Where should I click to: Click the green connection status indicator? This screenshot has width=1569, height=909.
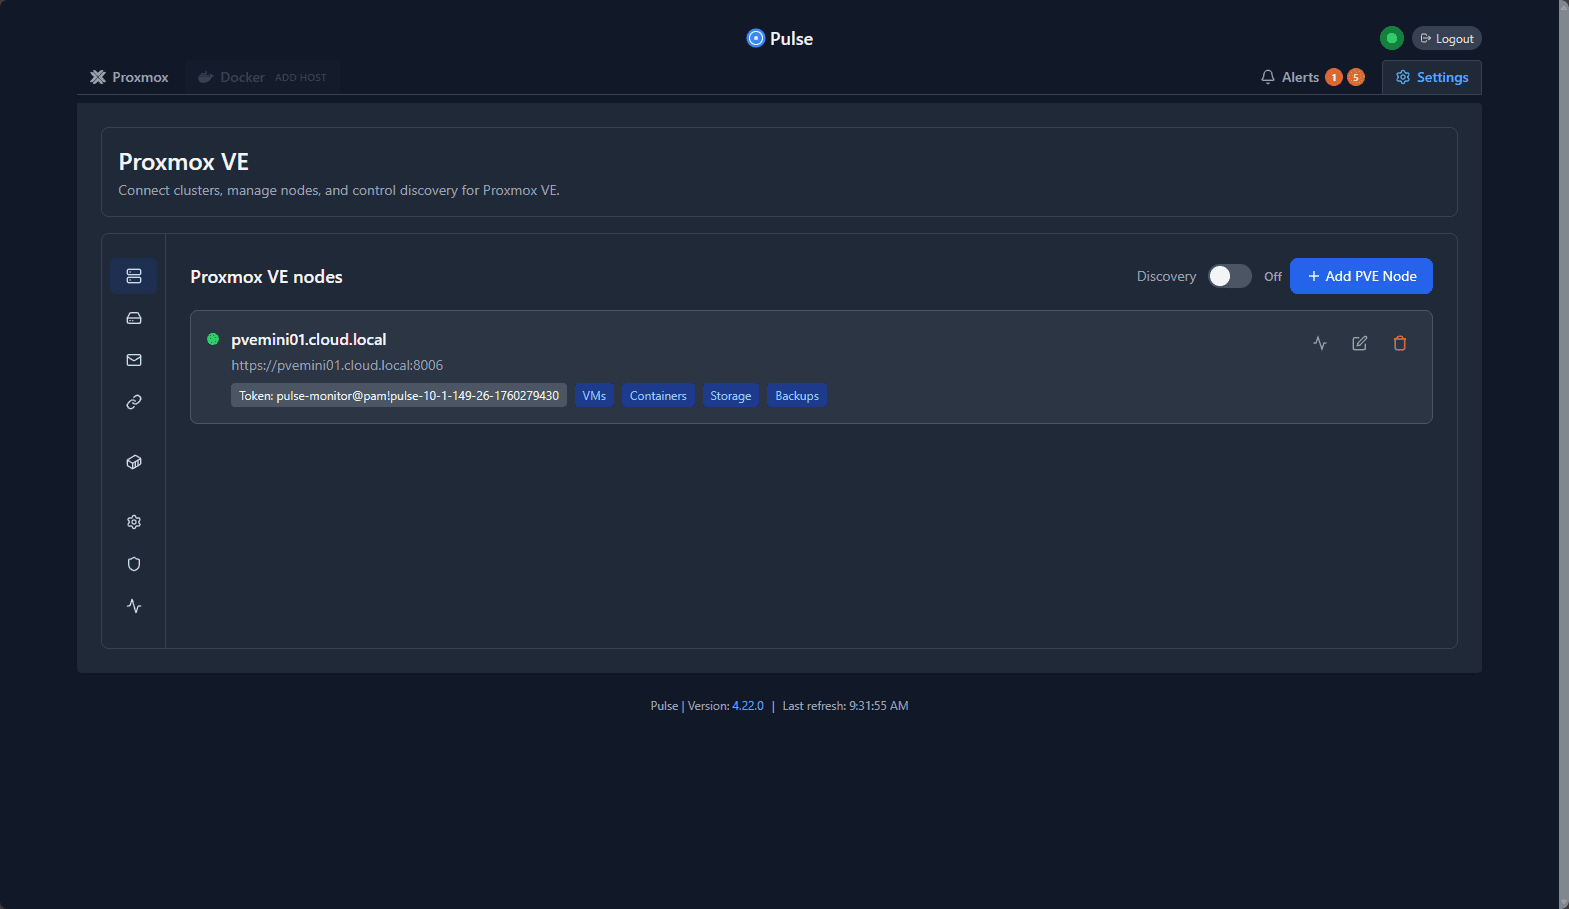1391,38
